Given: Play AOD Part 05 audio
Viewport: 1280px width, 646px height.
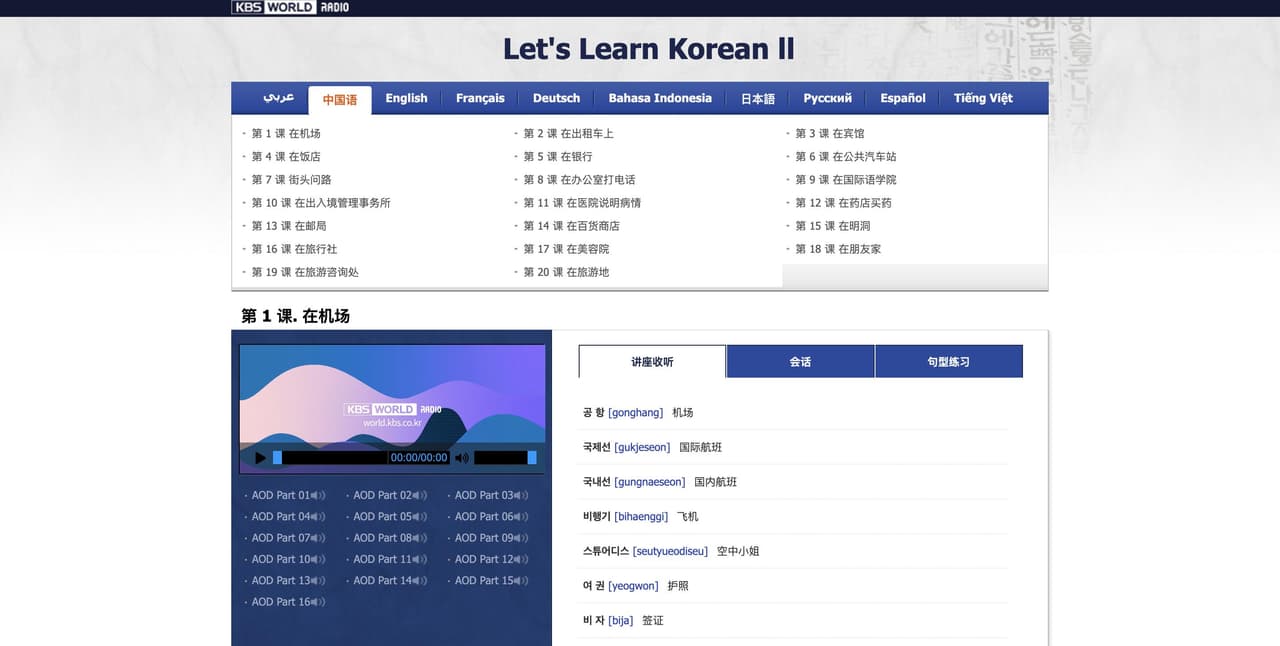Looking at the screenshot, I should 388,516.
